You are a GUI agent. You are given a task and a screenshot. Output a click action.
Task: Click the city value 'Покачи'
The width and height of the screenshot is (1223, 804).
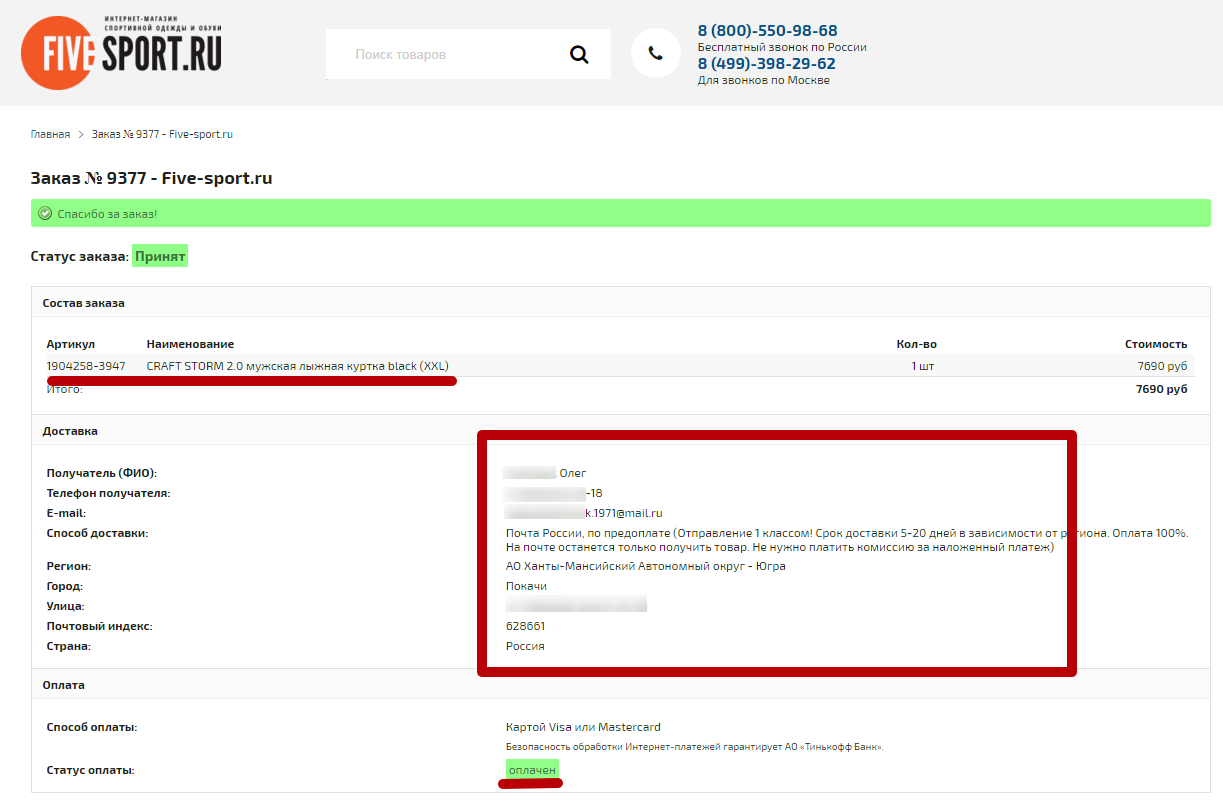(x=526, y=586)
